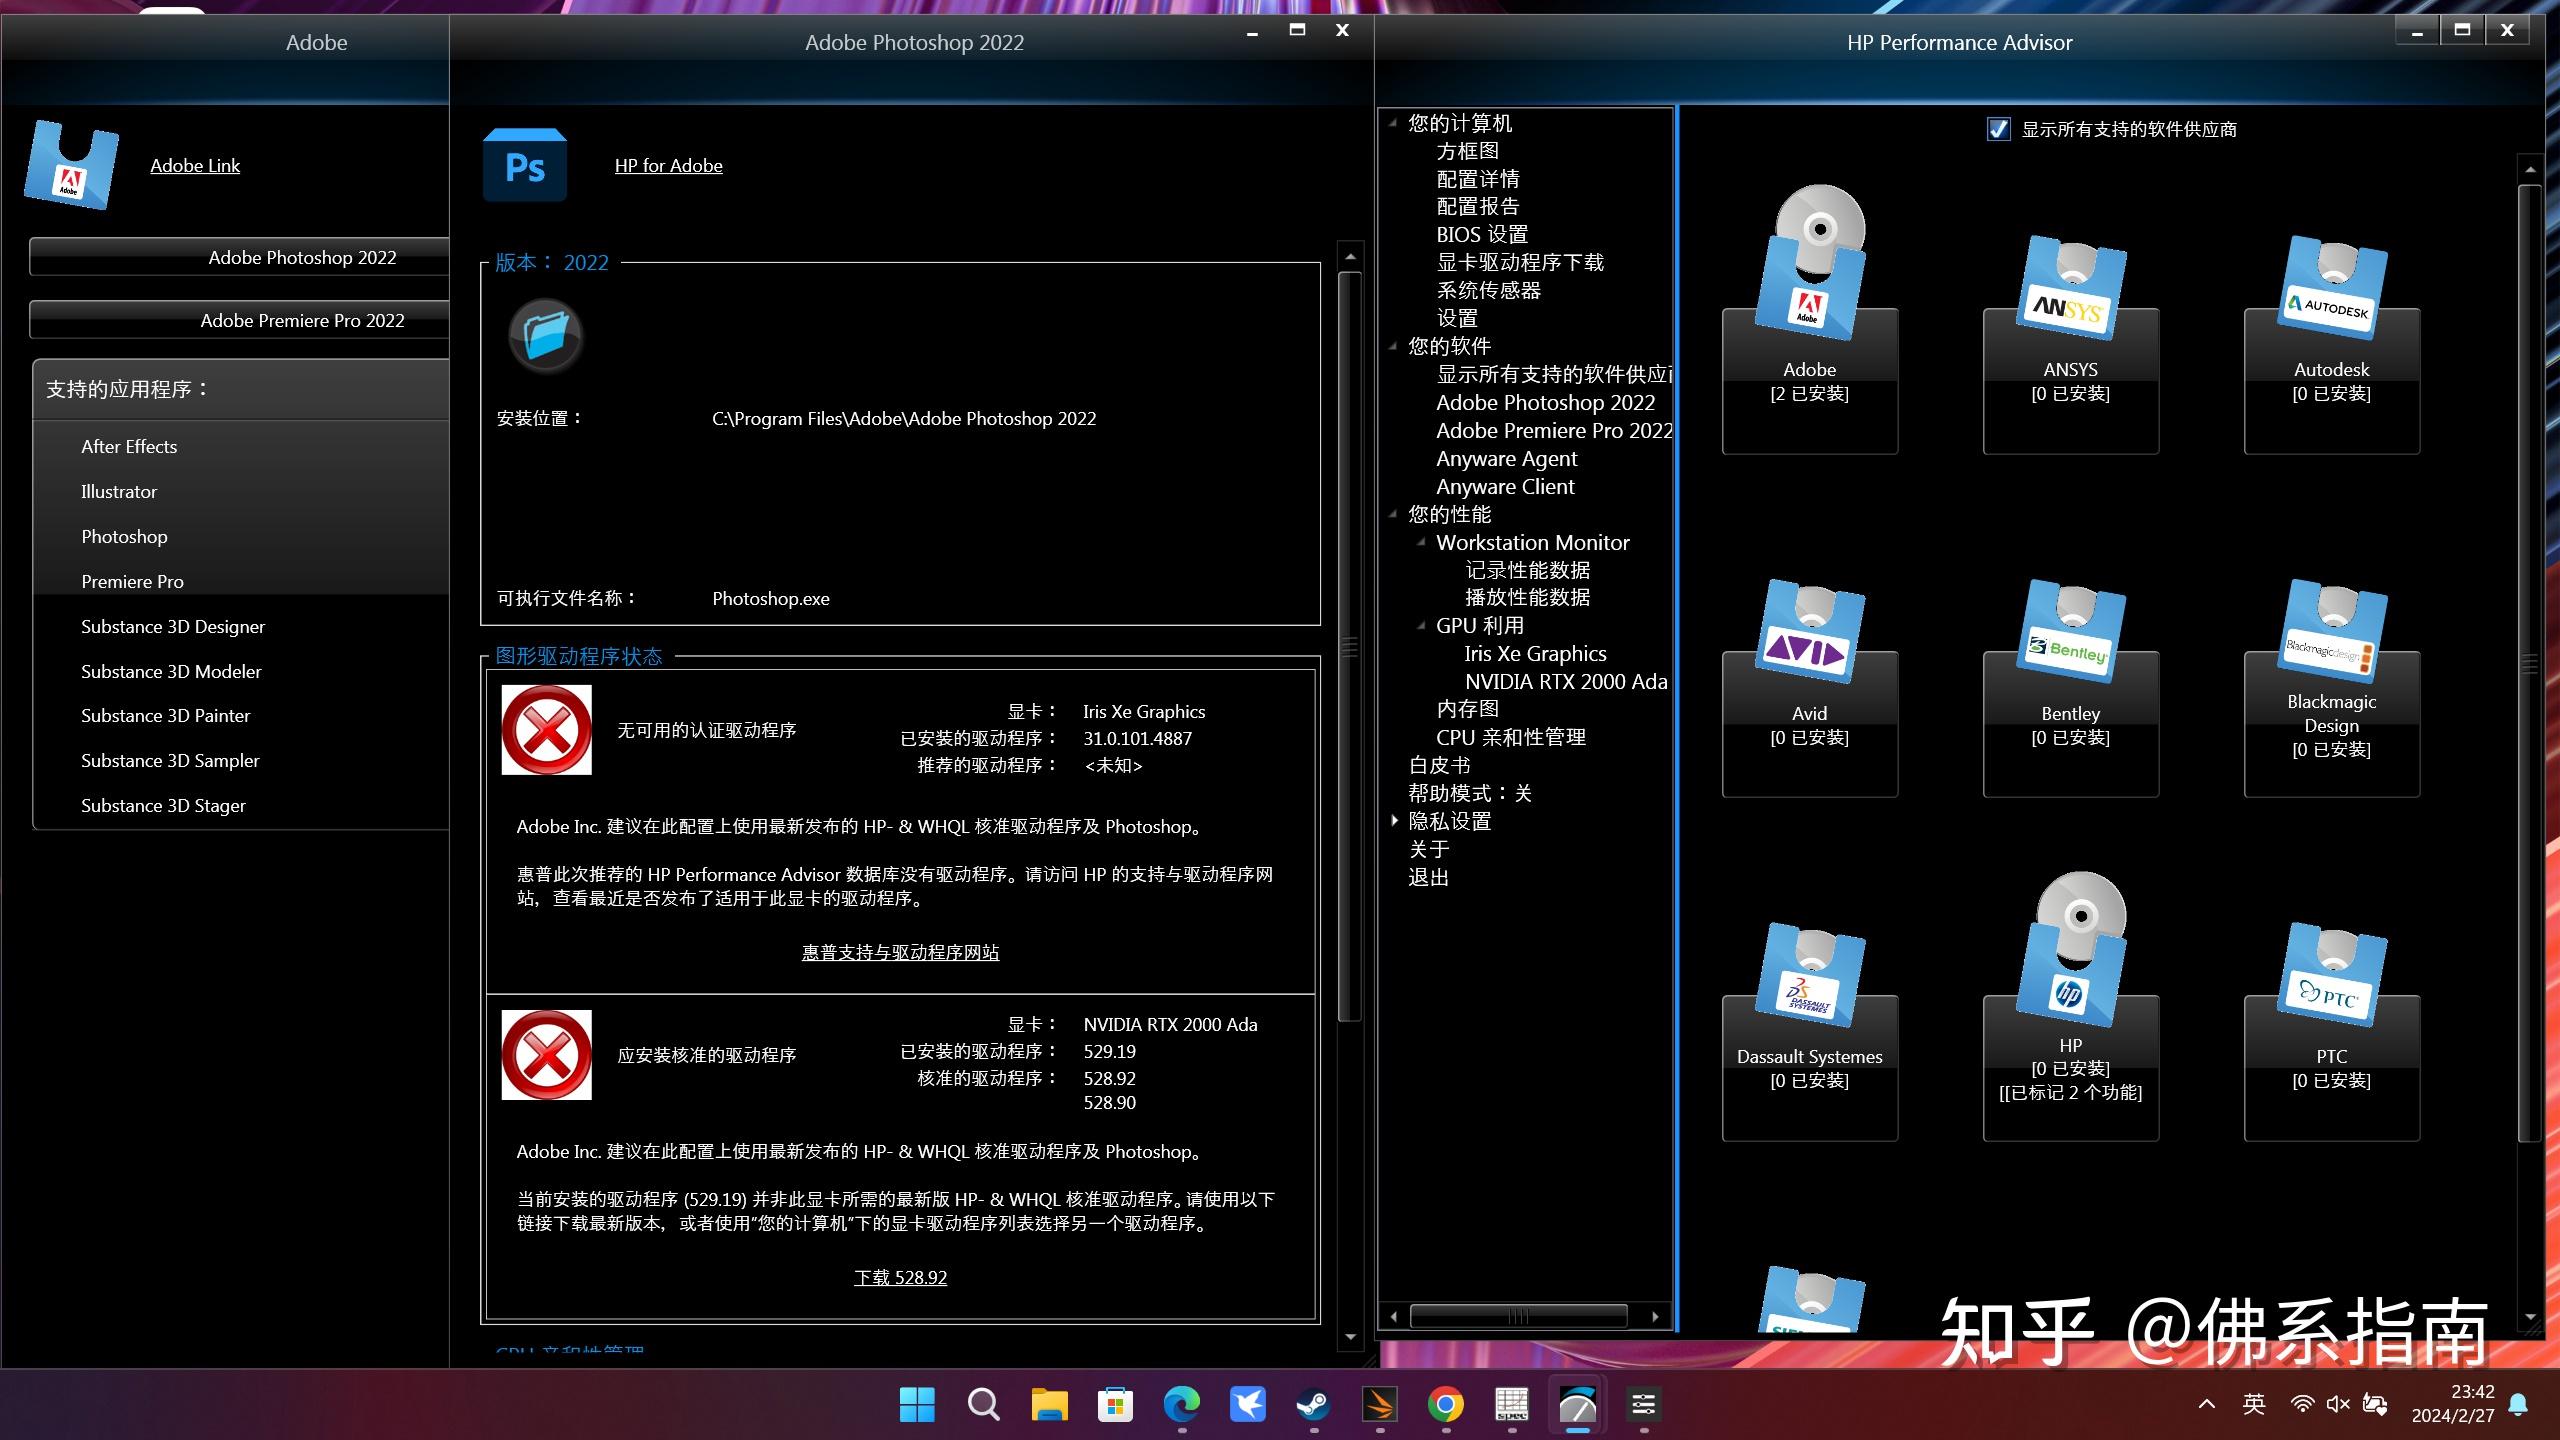Open Microsoft Store from the taskbar
The height and width of the screenshot is (1440, 2560).
pos(1115,1404)
